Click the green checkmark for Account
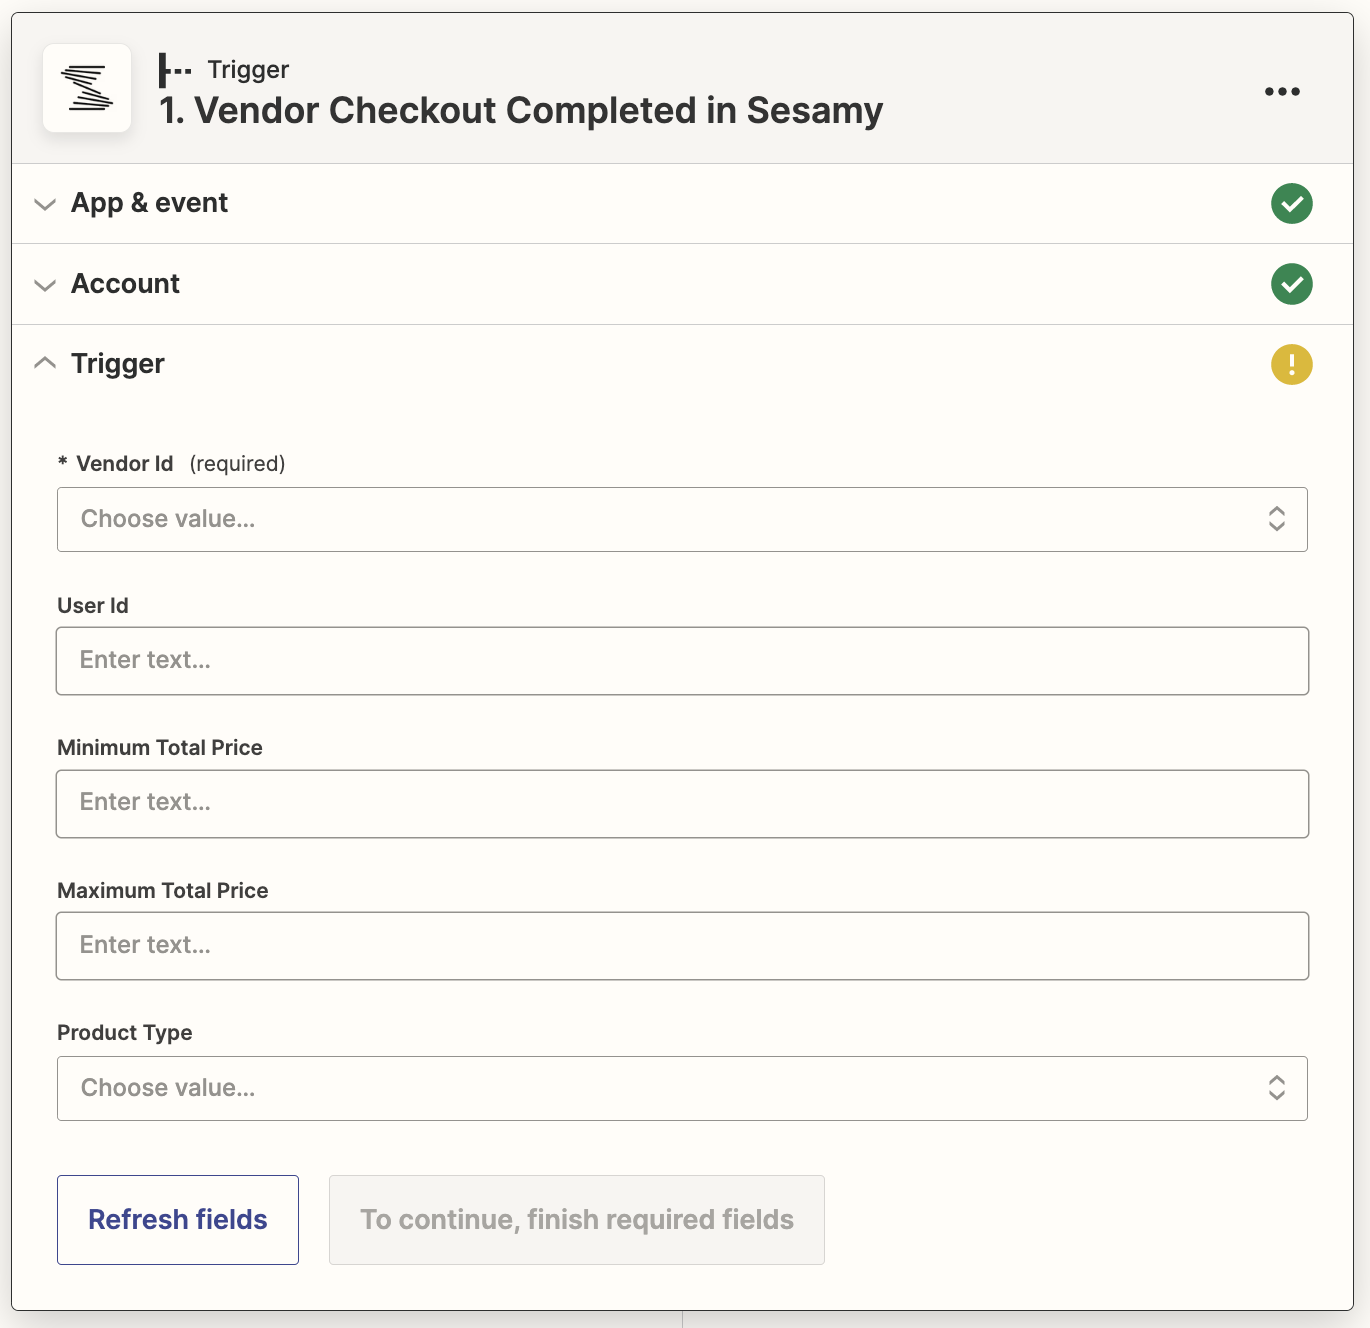The width and height of the screenshot is (1370, 1328). pos(1291,284)
